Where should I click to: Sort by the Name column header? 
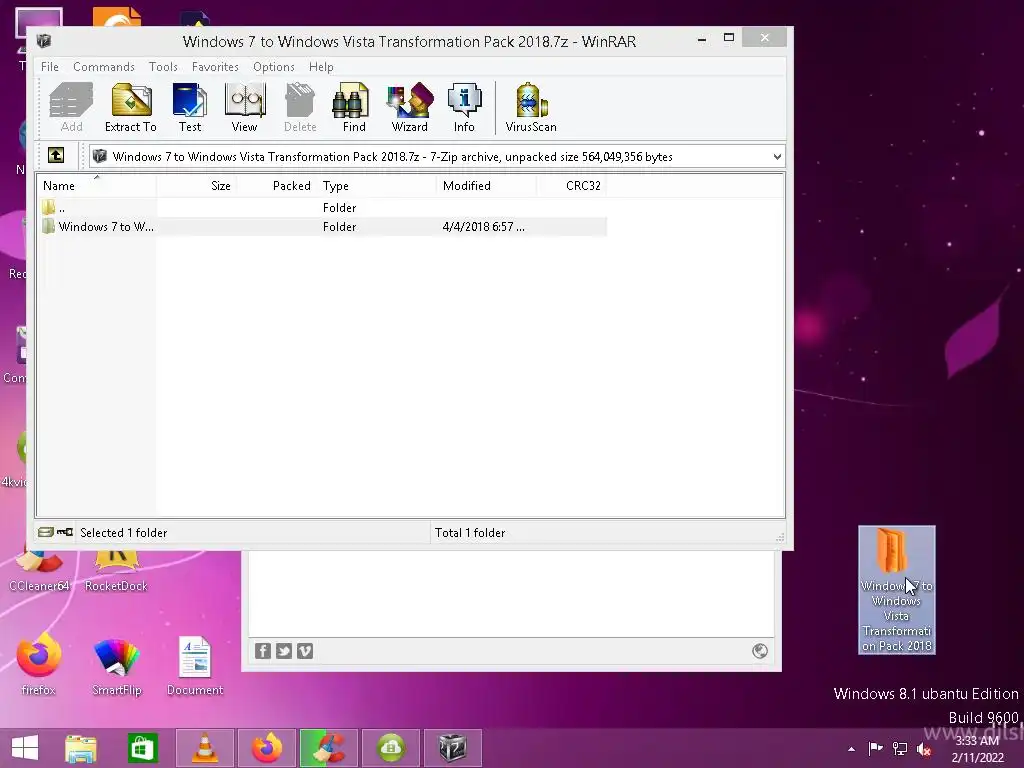point(97,185)
